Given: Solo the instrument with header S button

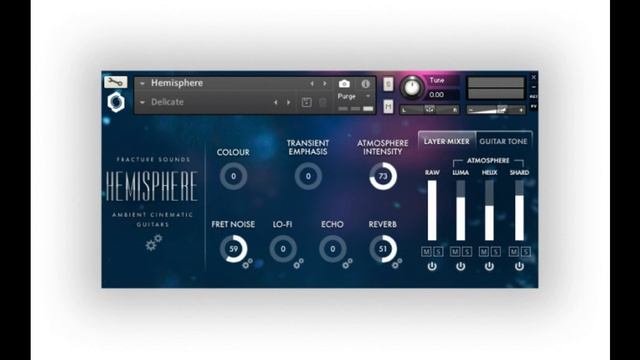Looking at the screenshot, I should pyautogui.click(x=388, y=84).
